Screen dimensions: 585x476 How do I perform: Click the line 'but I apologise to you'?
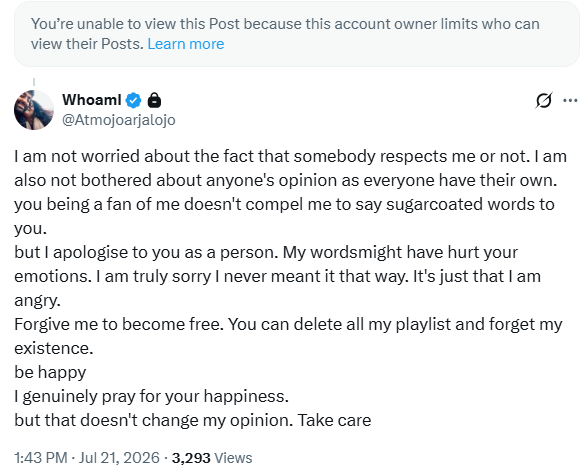pos(92,253)
